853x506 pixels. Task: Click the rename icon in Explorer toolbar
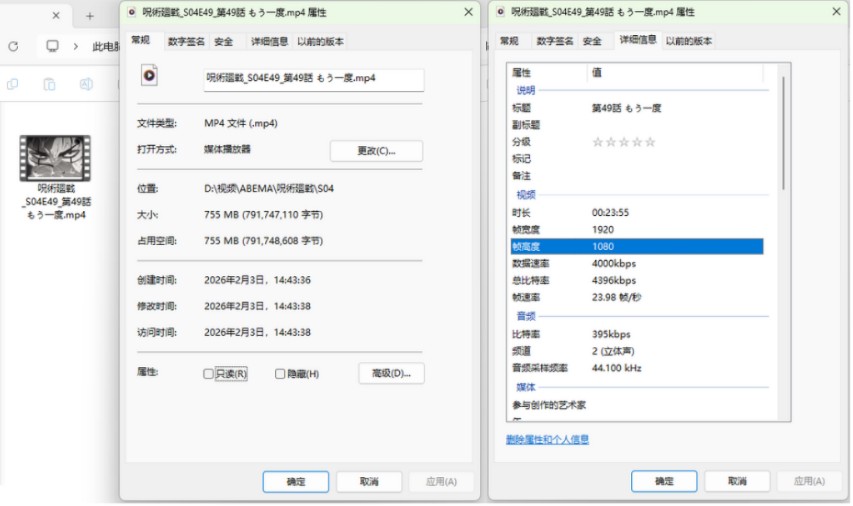(x=86, y=84)
